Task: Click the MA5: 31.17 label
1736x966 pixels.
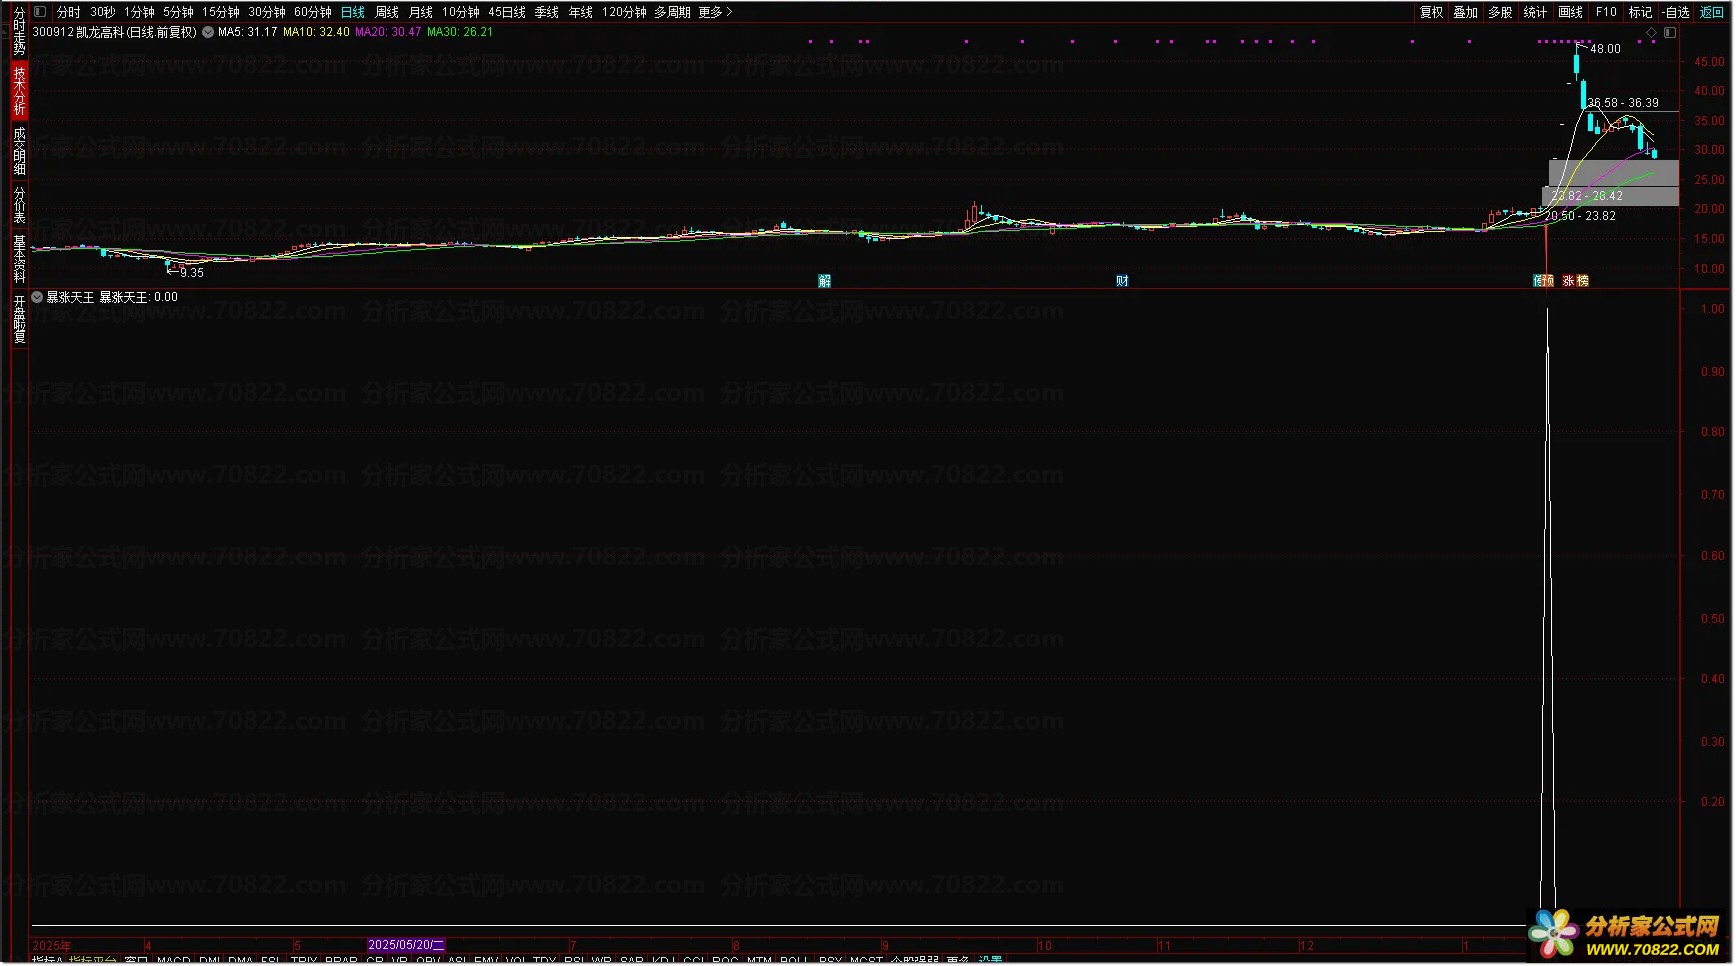Action: (247, 32)
